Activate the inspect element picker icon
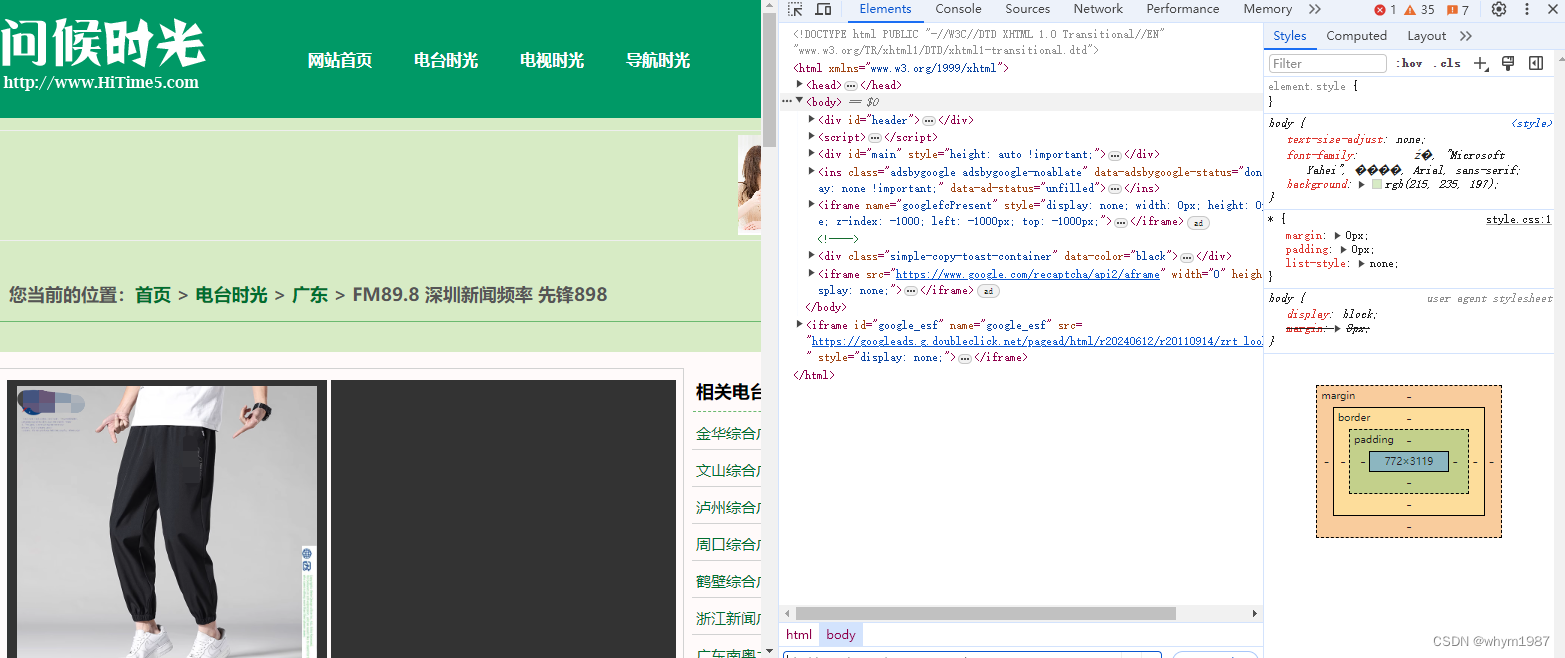The height and width of the screenshot is (658, 1565). (796, 9)
